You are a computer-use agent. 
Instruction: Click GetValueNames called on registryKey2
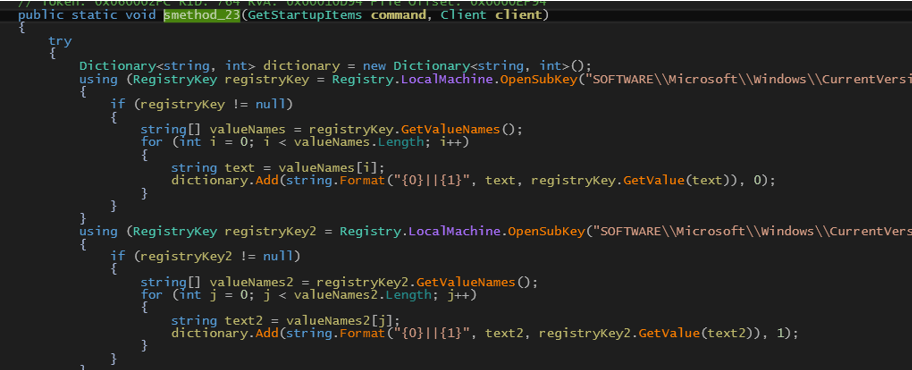465,282
